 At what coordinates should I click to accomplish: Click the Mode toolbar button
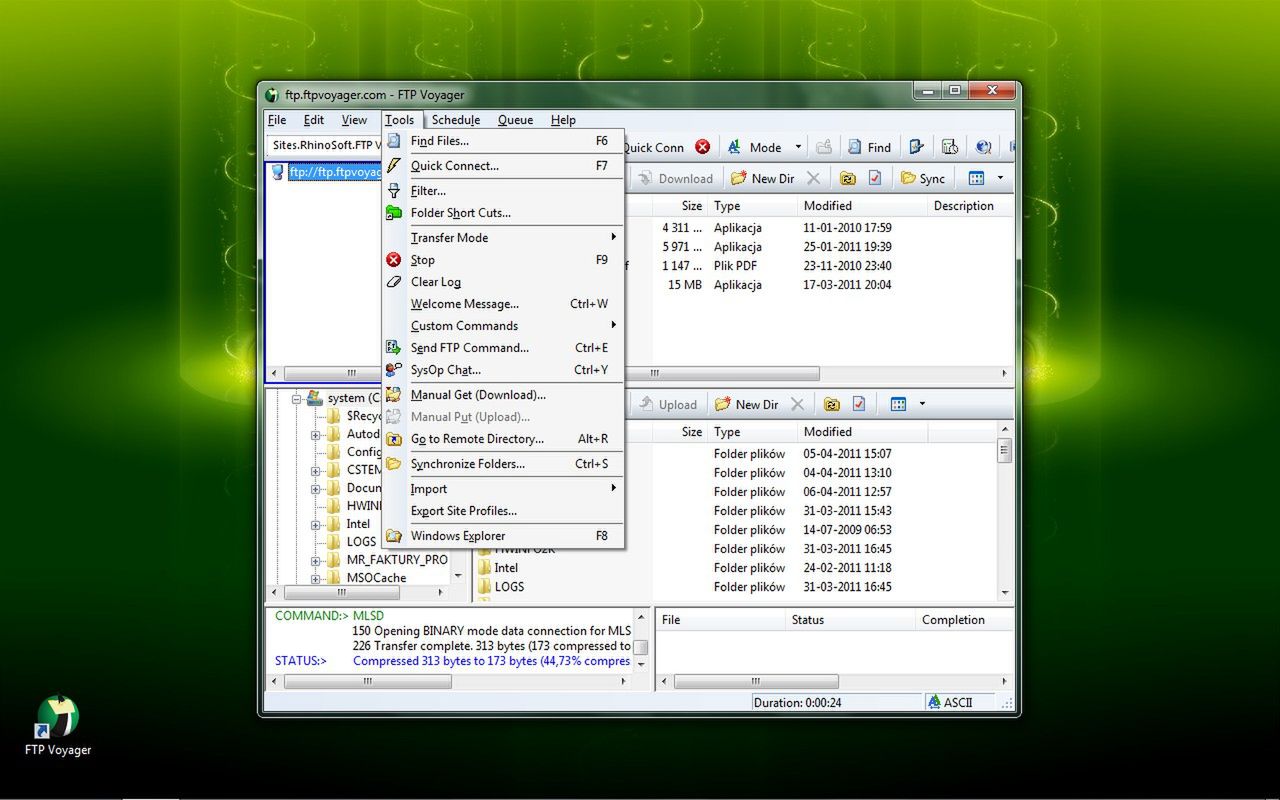pyautogui.click(x=754, y=147)
